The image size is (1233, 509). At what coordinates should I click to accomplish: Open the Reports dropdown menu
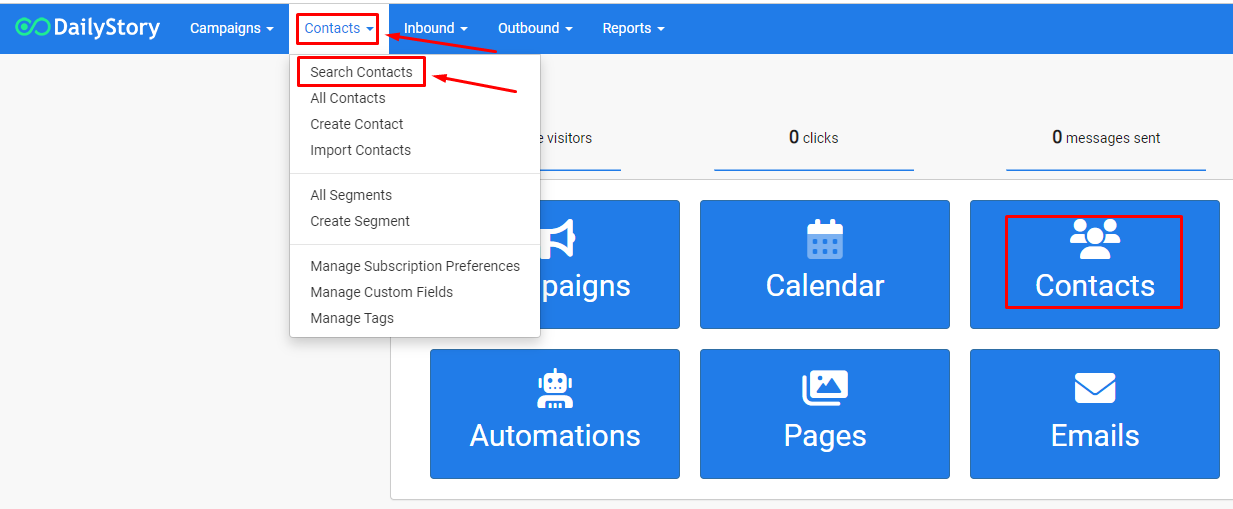pos(633,28)
